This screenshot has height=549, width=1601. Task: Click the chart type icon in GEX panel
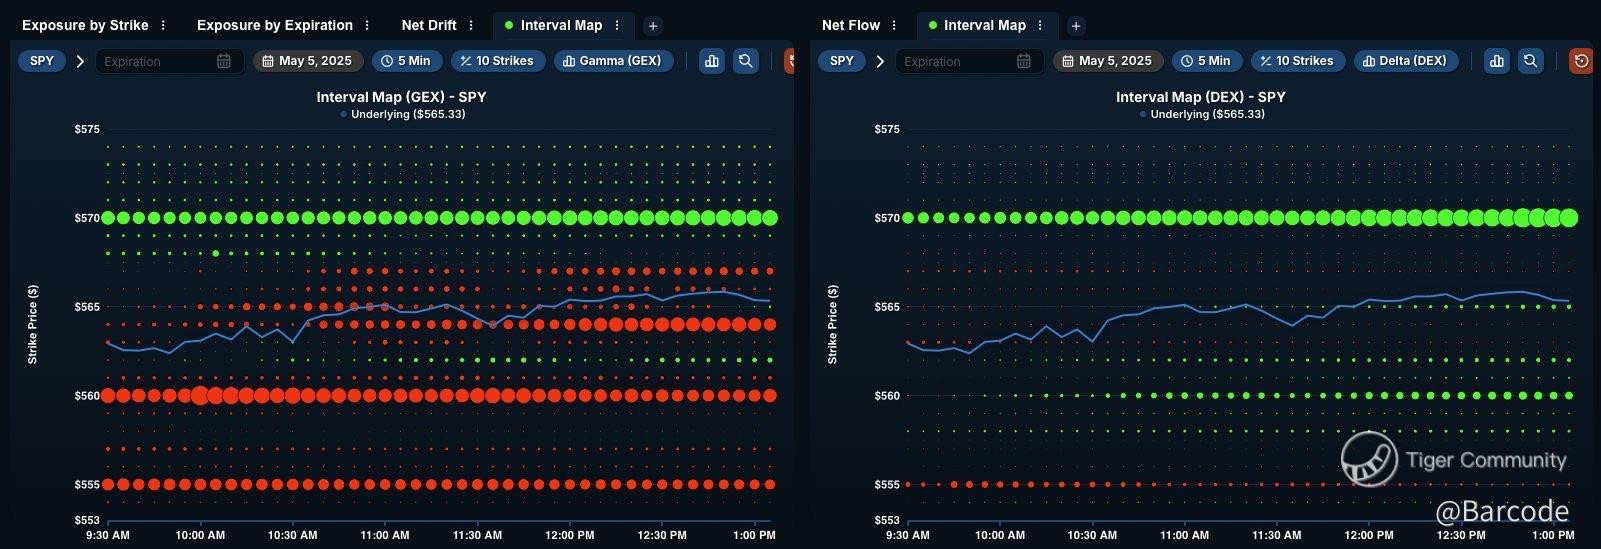(712, 61)
